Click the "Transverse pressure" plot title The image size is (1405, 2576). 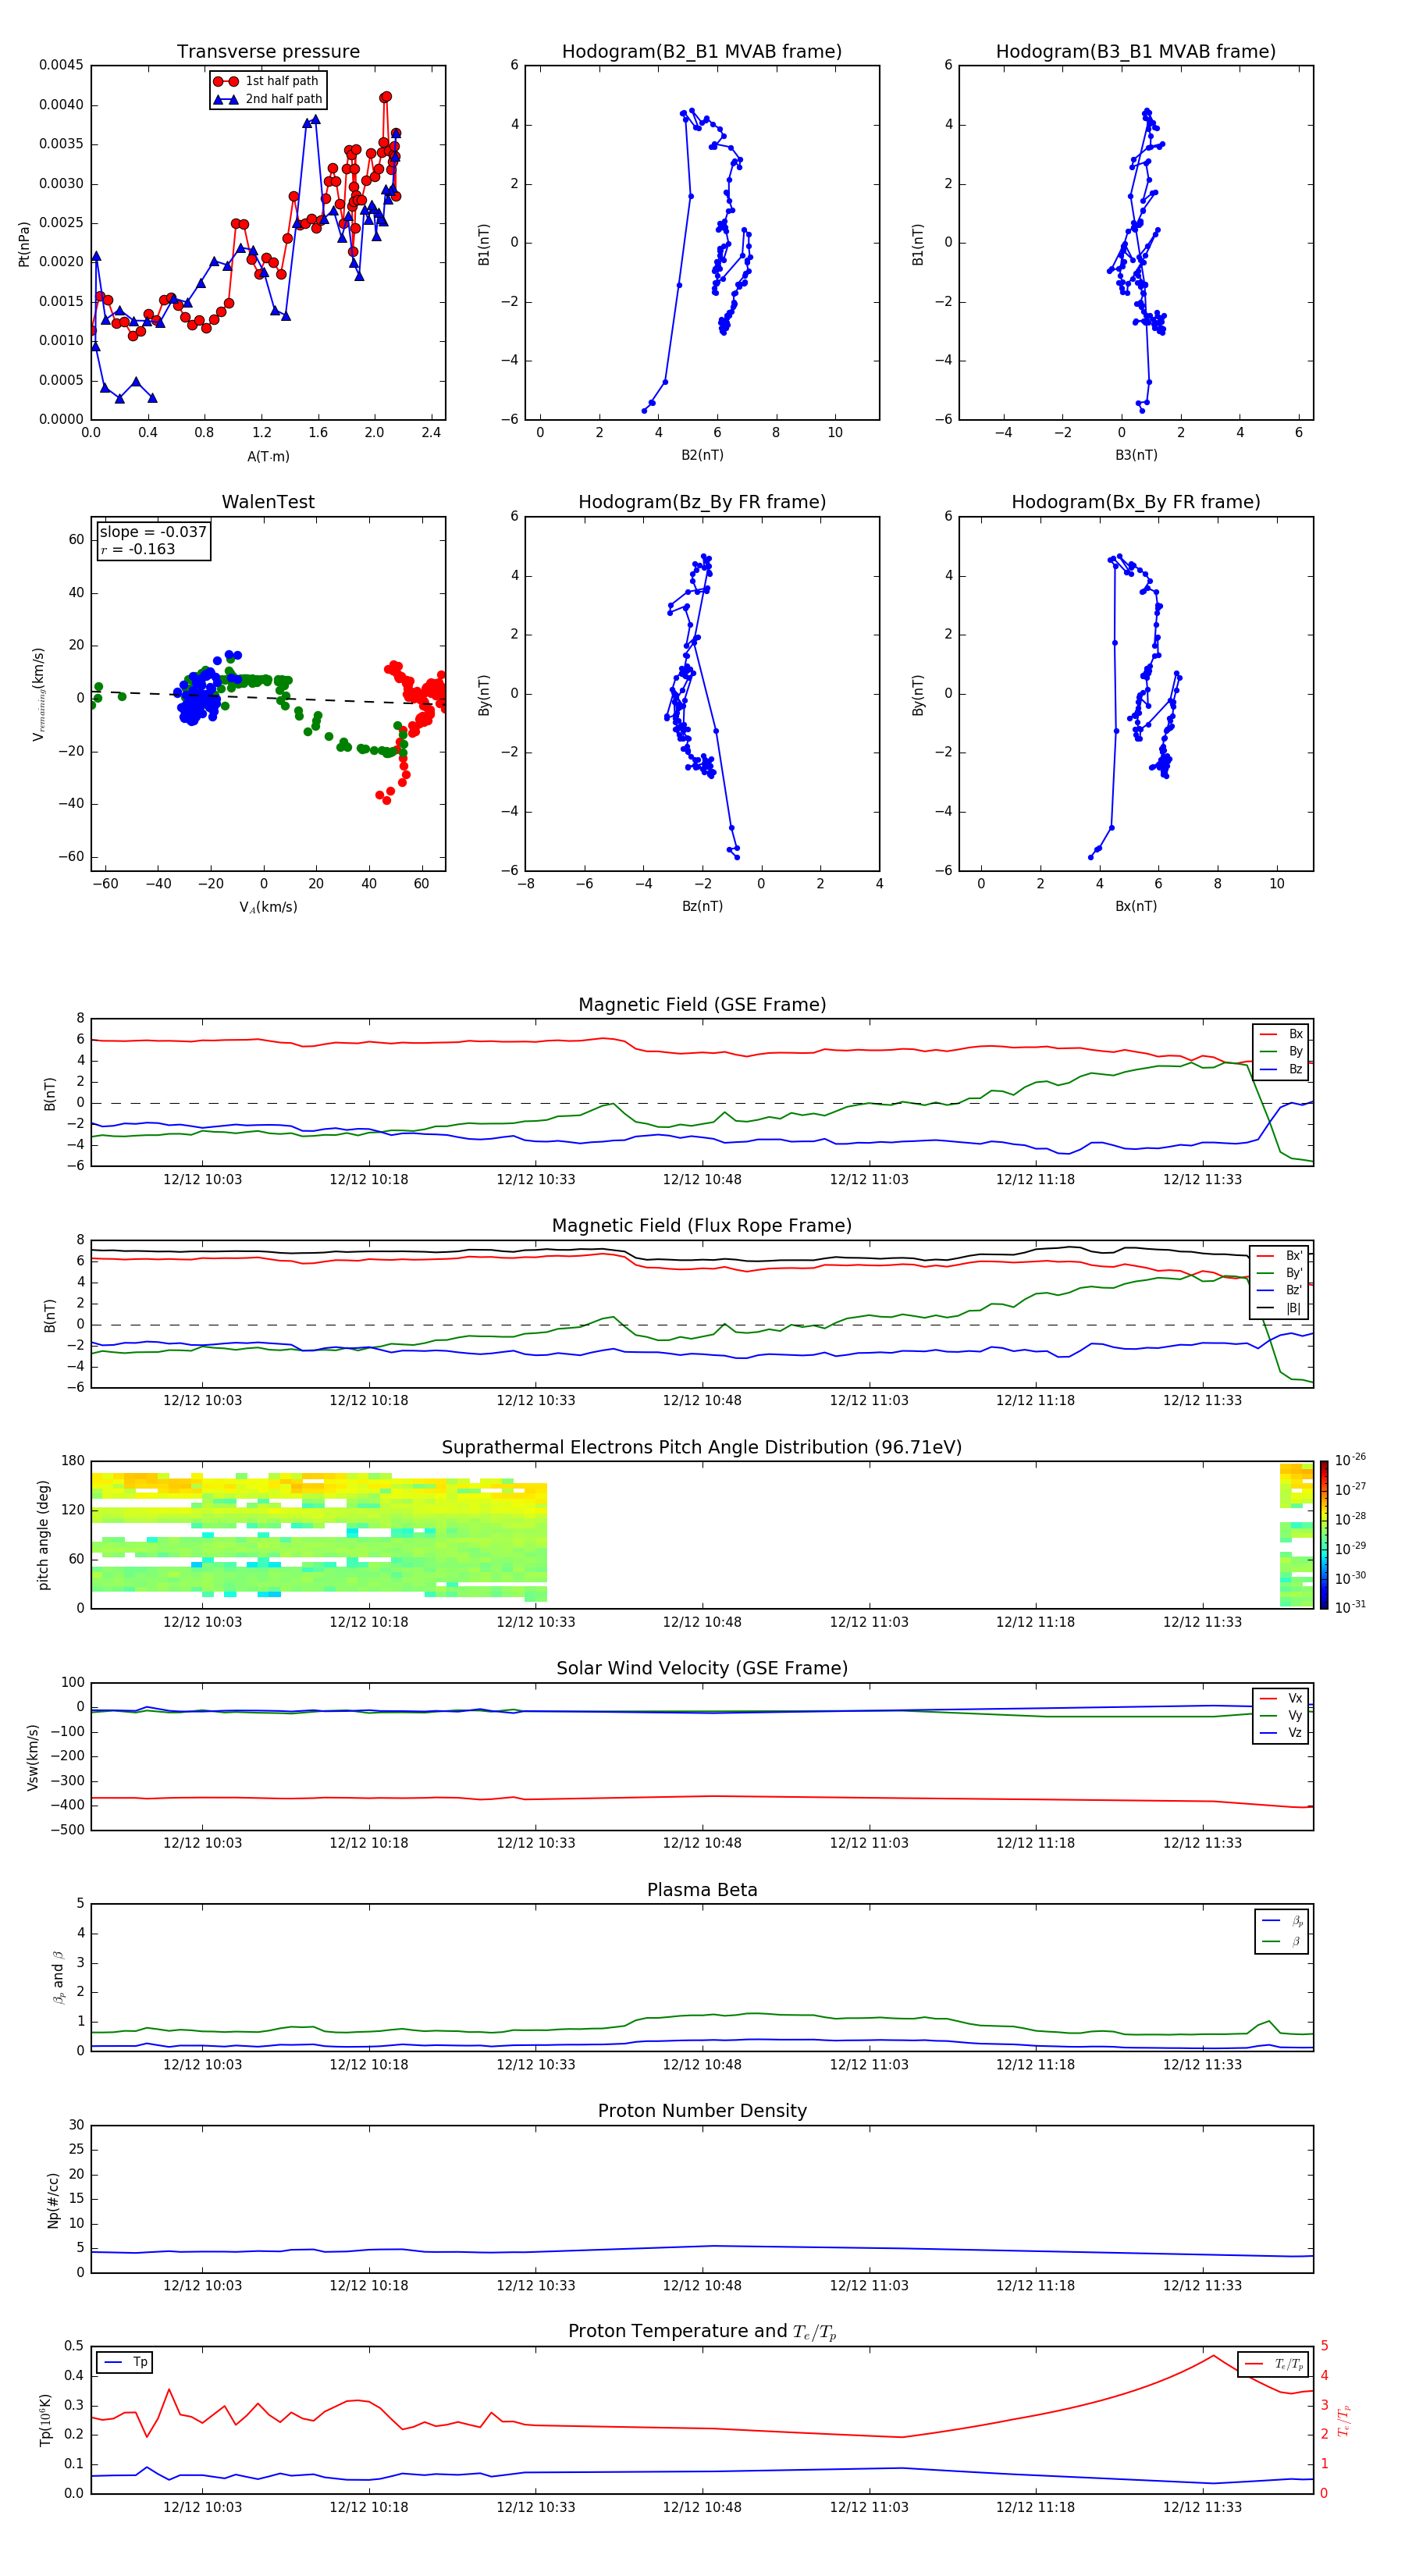(268, 52)
